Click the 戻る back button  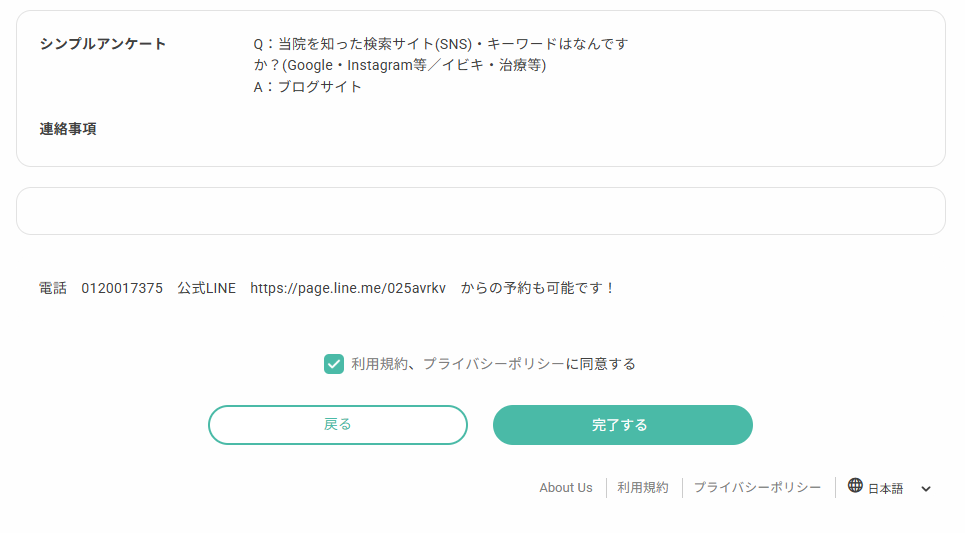(338, 425)
